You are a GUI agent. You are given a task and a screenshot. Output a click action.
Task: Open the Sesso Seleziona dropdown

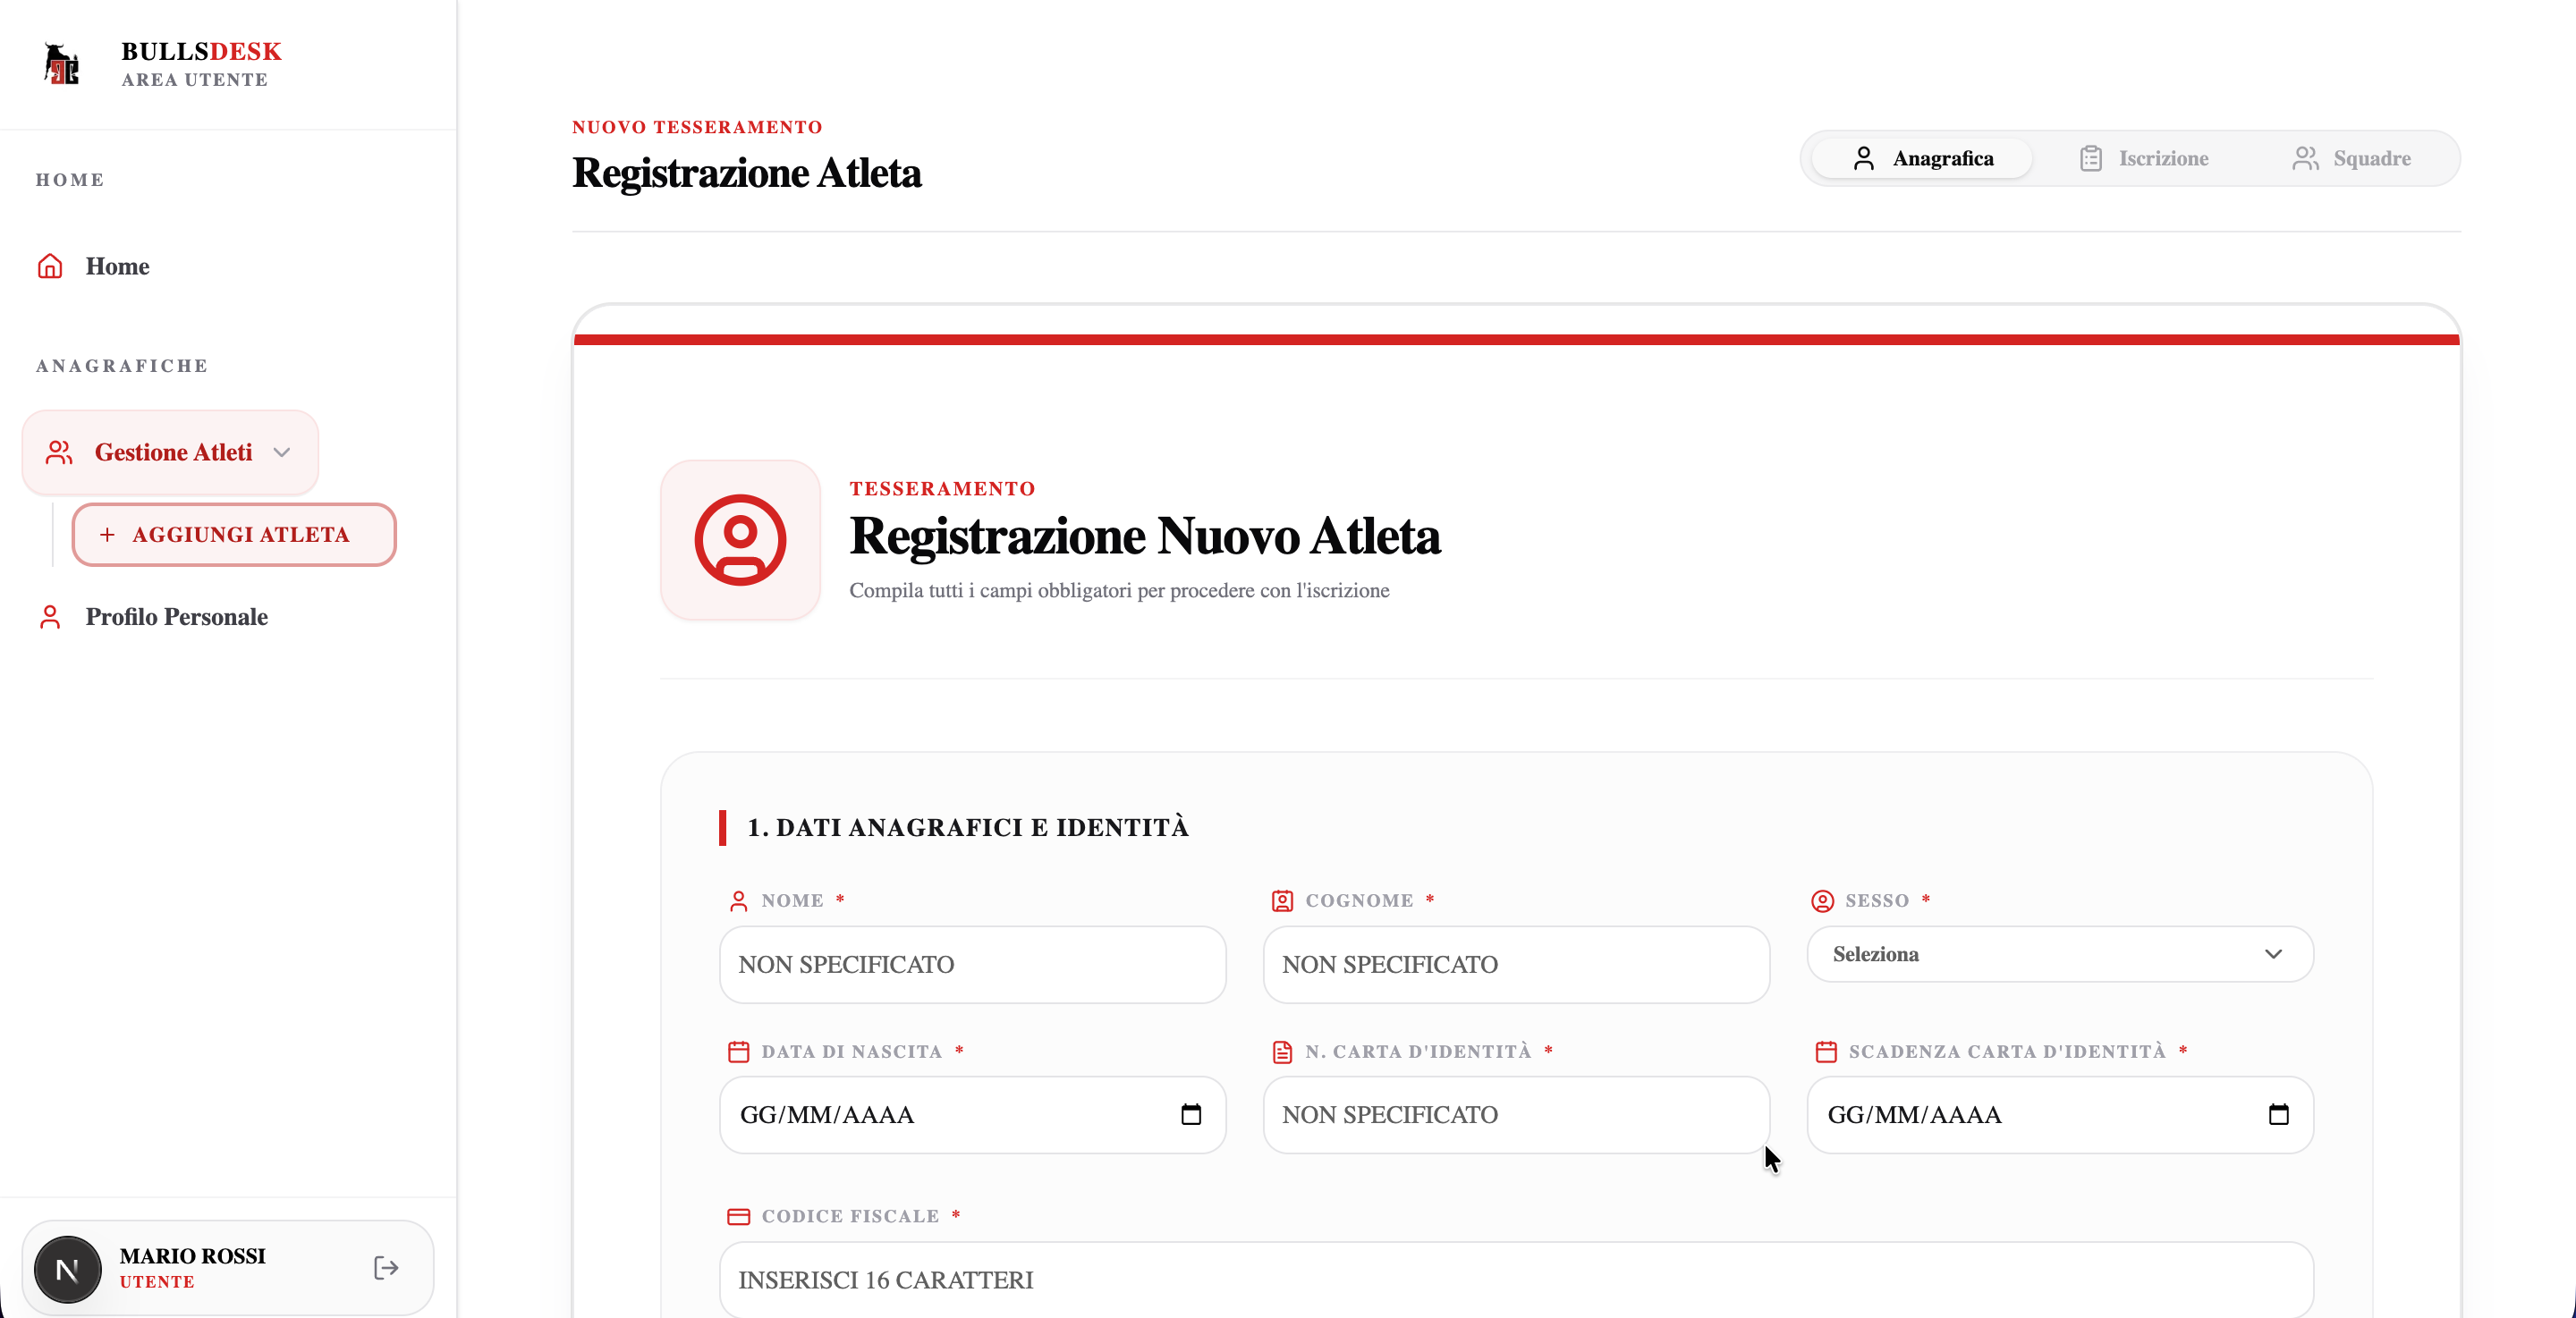[2060, 954]
